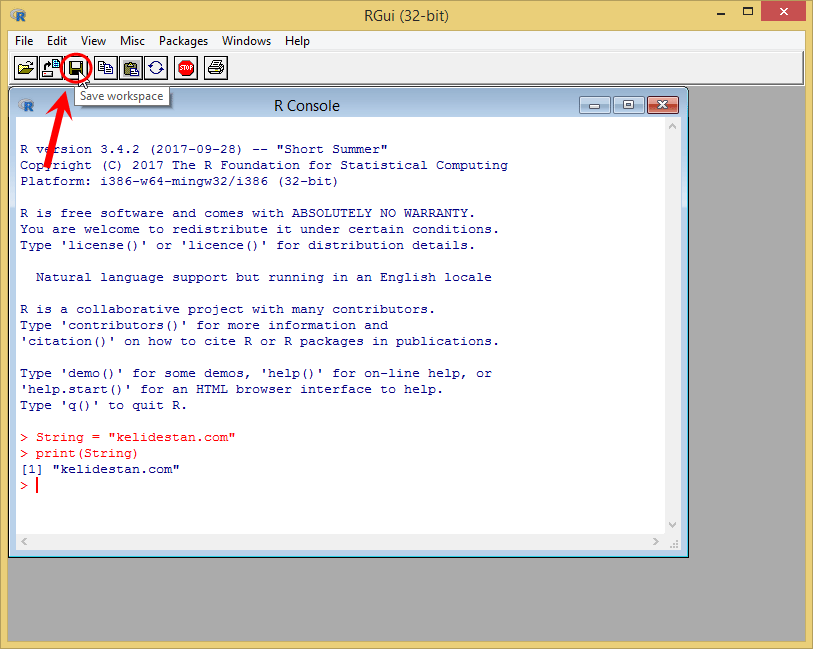Click the red STOP computation icon
This screenshot has height=649, width=813.
pos(186,68)
